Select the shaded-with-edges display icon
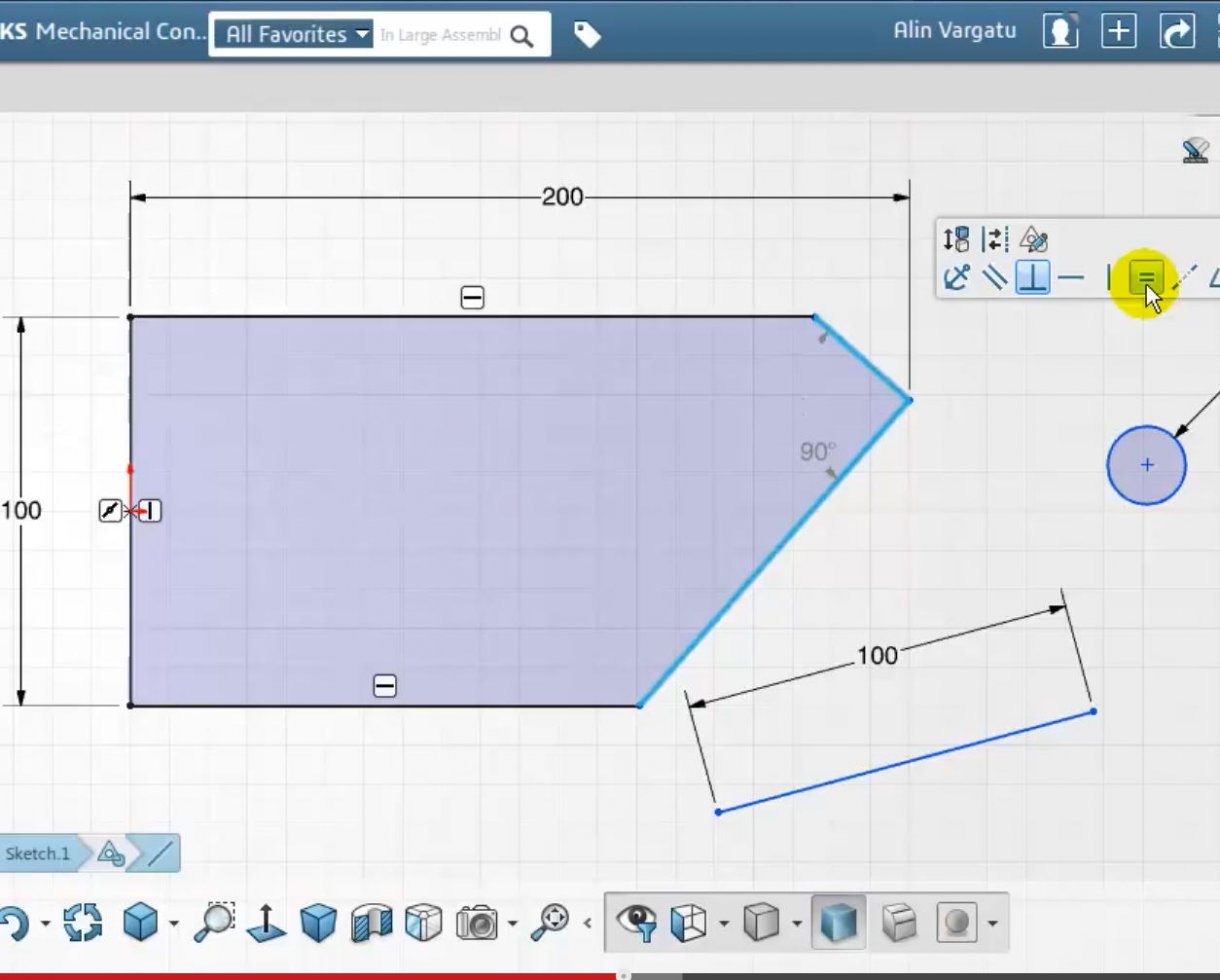The height and width of the screenshot is (980, 1220). (x=899, y=922)
